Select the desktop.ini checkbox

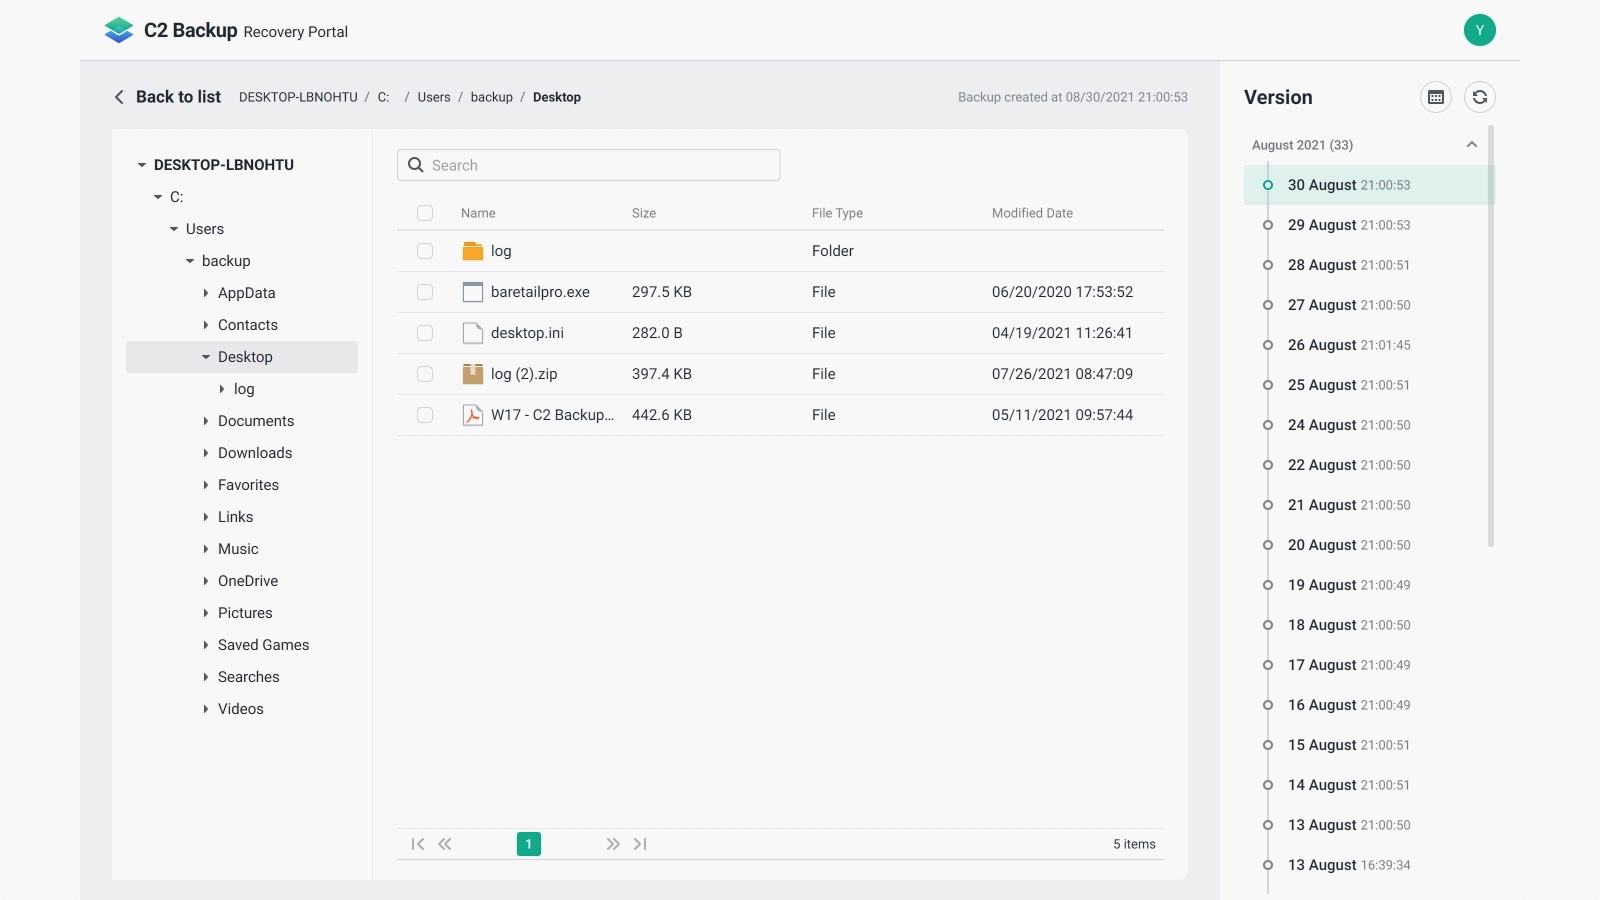[425, 333]
